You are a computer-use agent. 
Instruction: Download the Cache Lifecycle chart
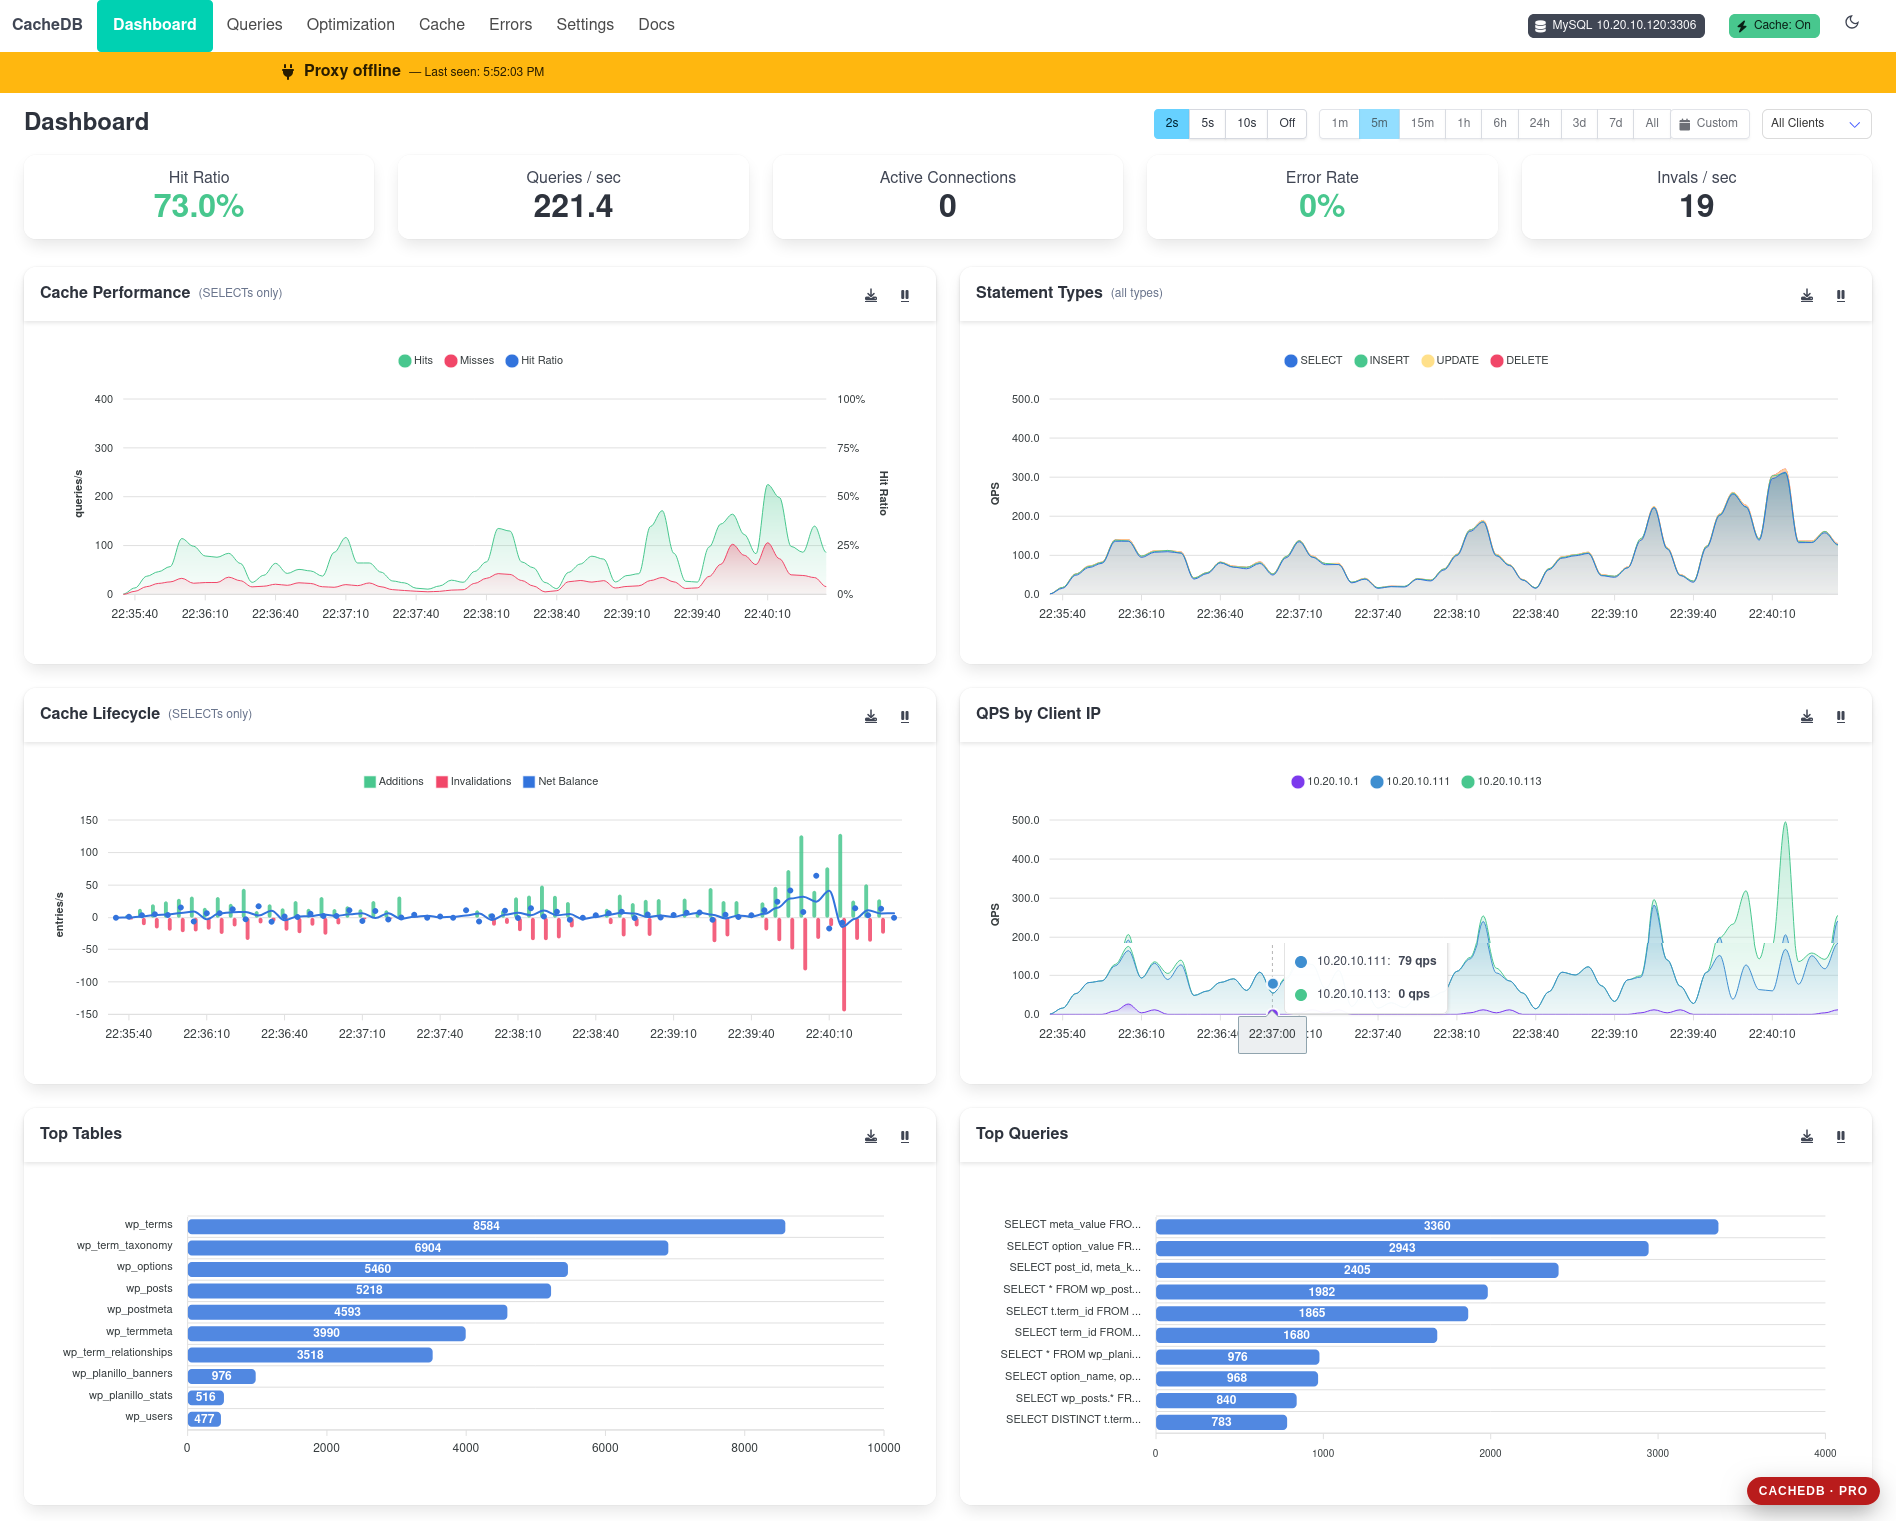(871, 716)
